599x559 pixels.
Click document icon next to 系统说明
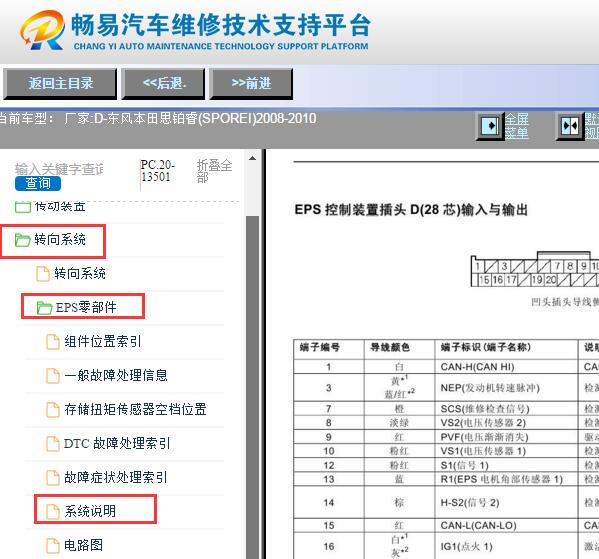[53, 512]
